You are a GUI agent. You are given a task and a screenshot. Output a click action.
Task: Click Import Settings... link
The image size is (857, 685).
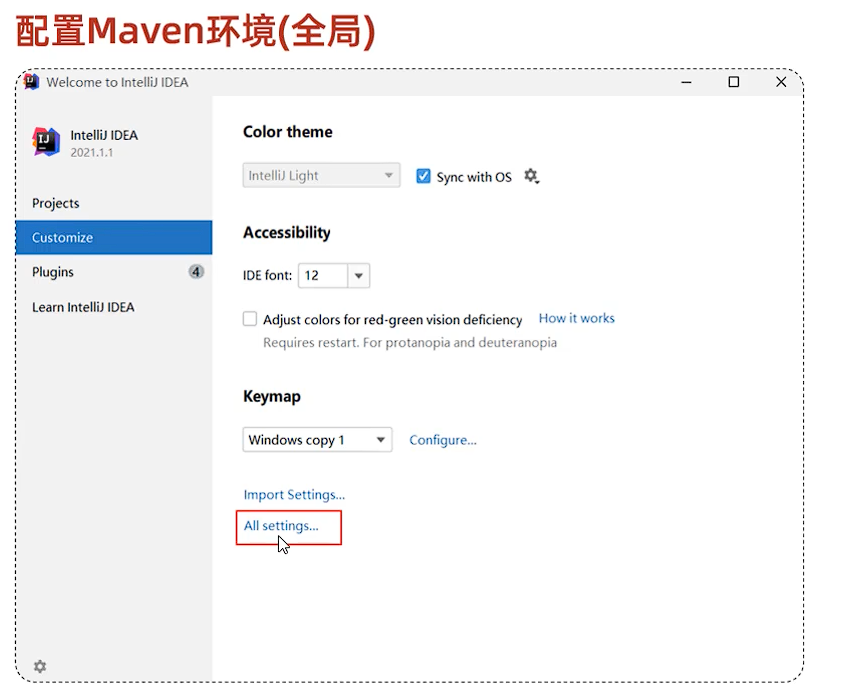[x=294, y=495]
